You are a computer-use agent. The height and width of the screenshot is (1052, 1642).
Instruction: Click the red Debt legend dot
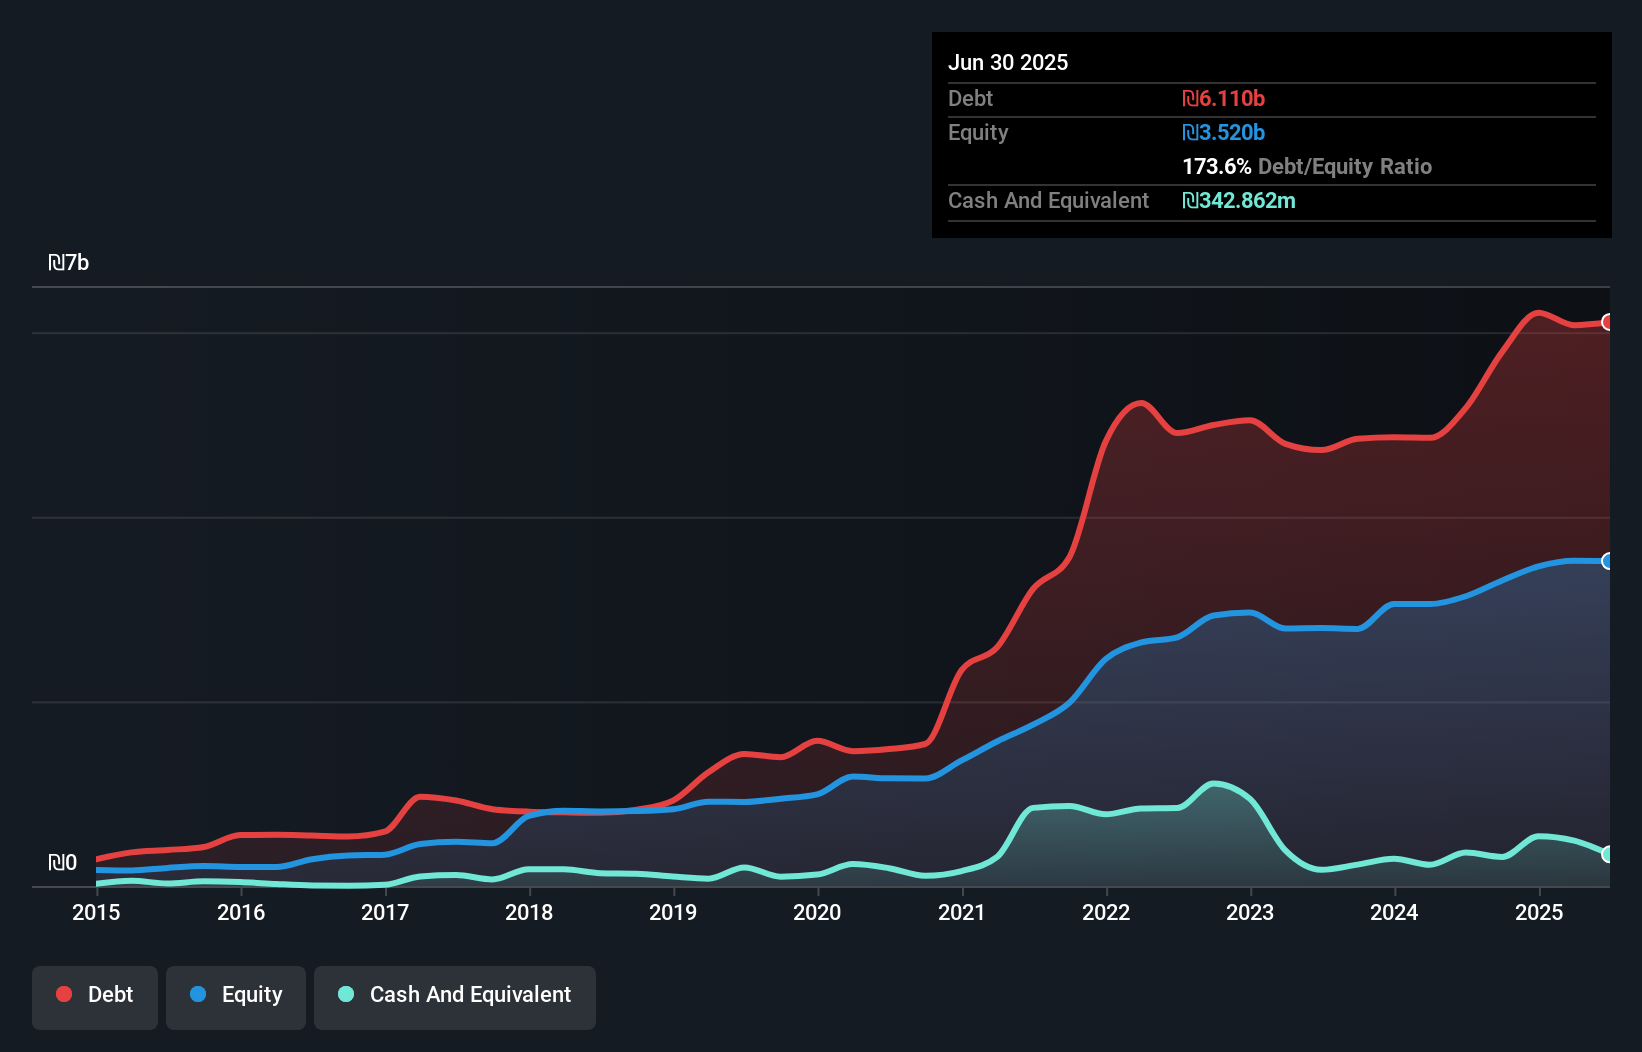(63, 994)
